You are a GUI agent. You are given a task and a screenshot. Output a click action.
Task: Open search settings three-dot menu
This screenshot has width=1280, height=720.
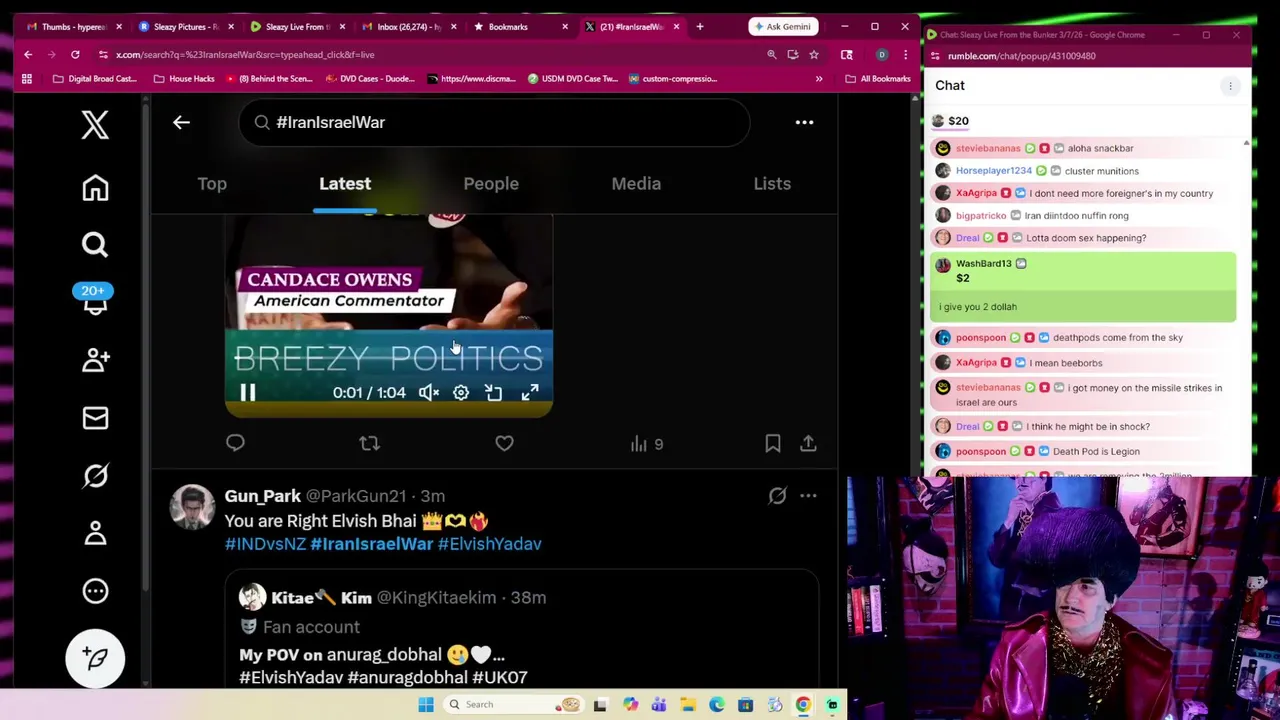[804, 122]
